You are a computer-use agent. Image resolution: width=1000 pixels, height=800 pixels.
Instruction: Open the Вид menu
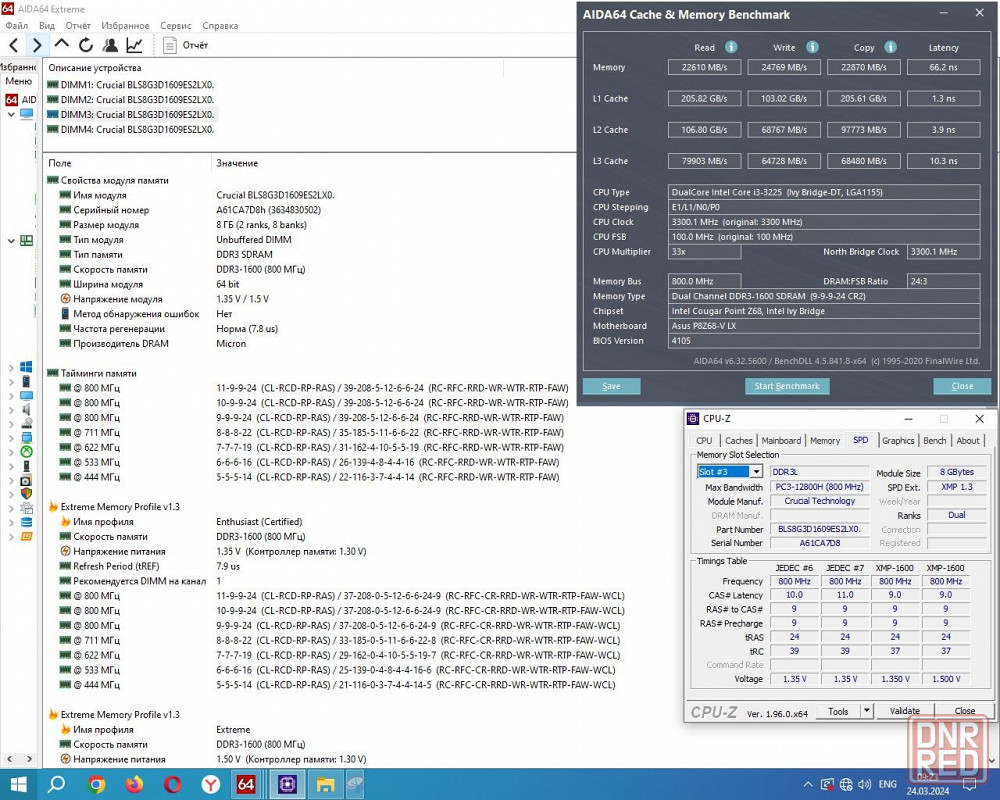pos(47,26)
